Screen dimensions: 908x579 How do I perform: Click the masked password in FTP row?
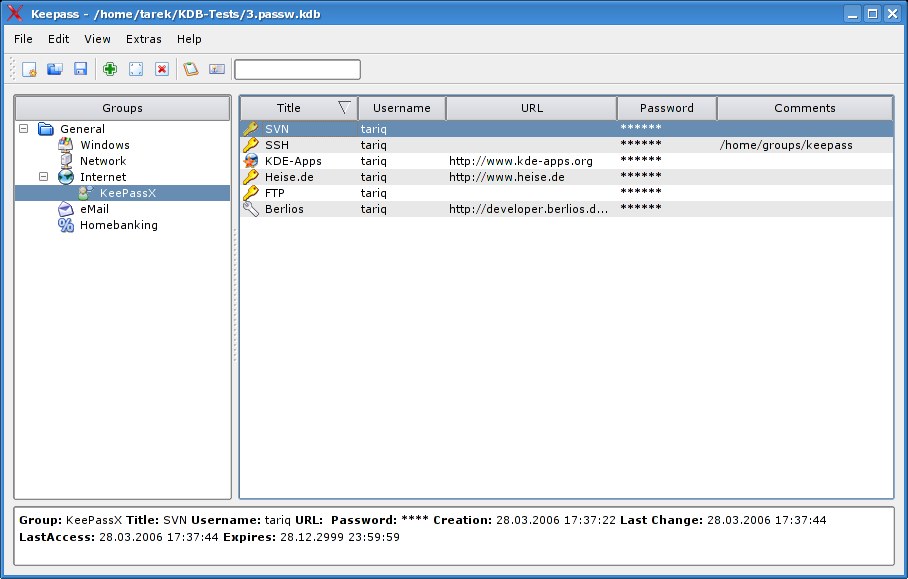pos(640,192)
